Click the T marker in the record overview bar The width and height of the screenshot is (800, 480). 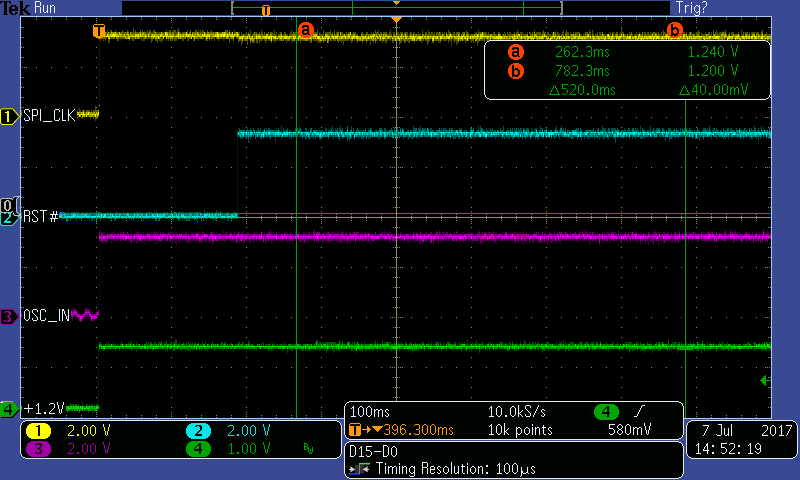pos(265,10)
